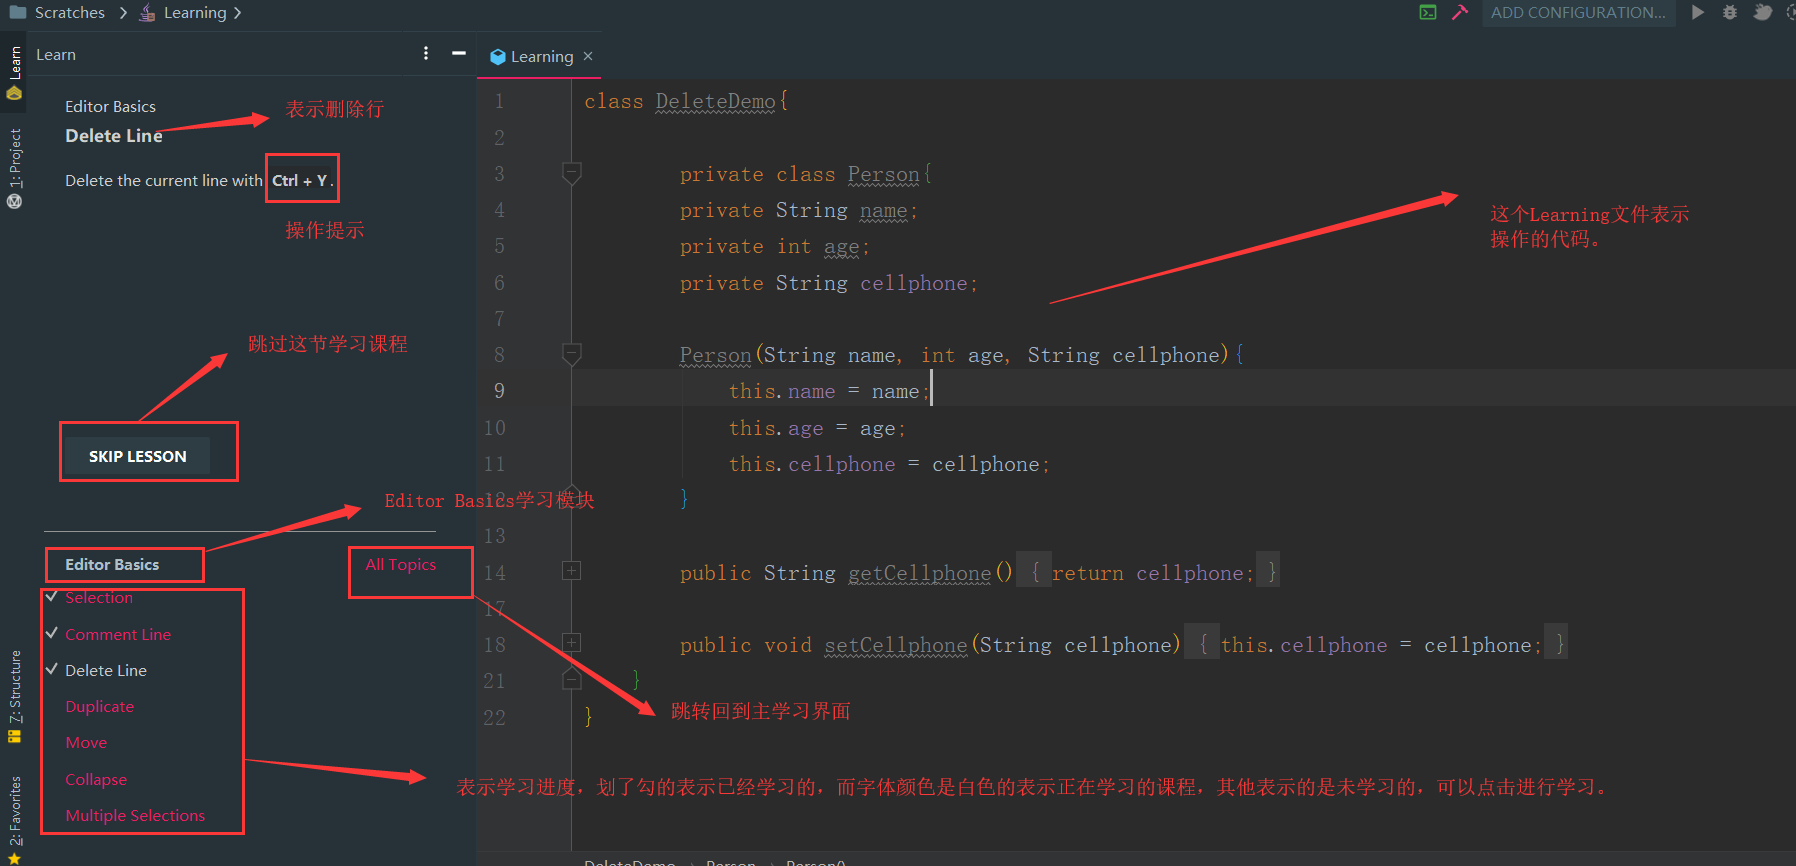Viewport: 1796px width, 866px height.
Task: Expand the setCellphone fold on line 18
Action: 572,643
